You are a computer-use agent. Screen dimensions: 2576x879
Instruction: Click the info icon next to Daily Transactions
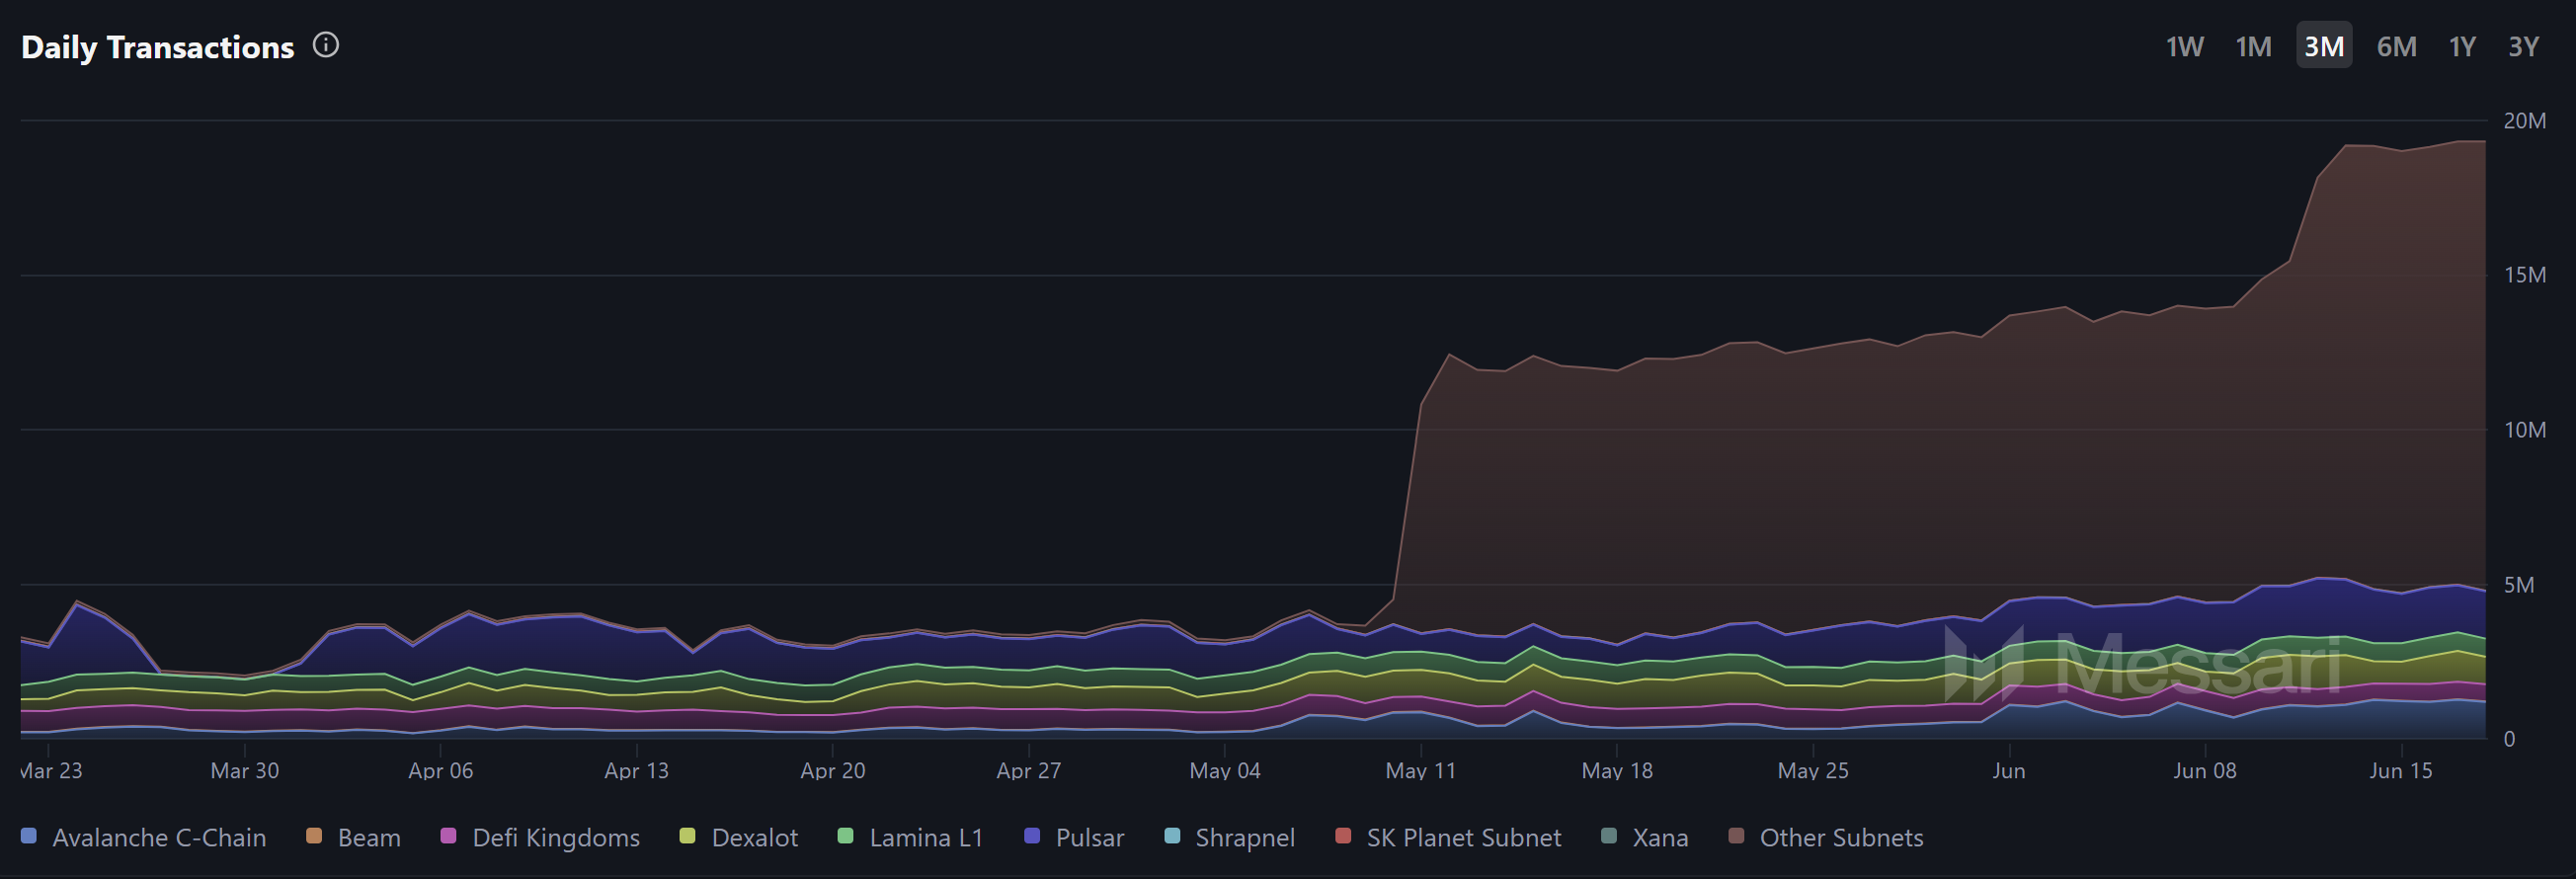(x=326, y=45)
